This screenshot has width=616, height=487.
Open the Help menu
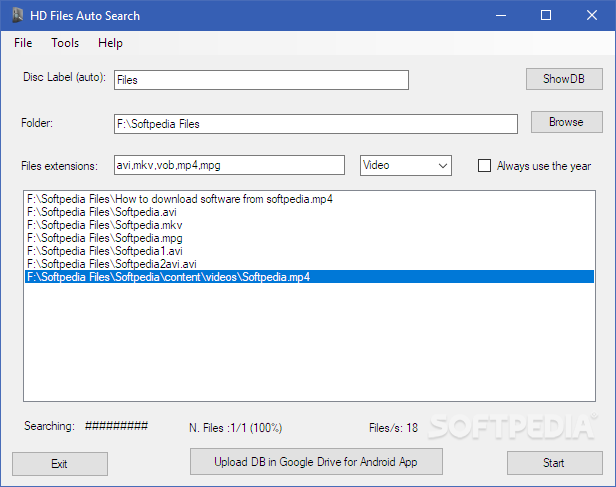[x=110, y=43]
